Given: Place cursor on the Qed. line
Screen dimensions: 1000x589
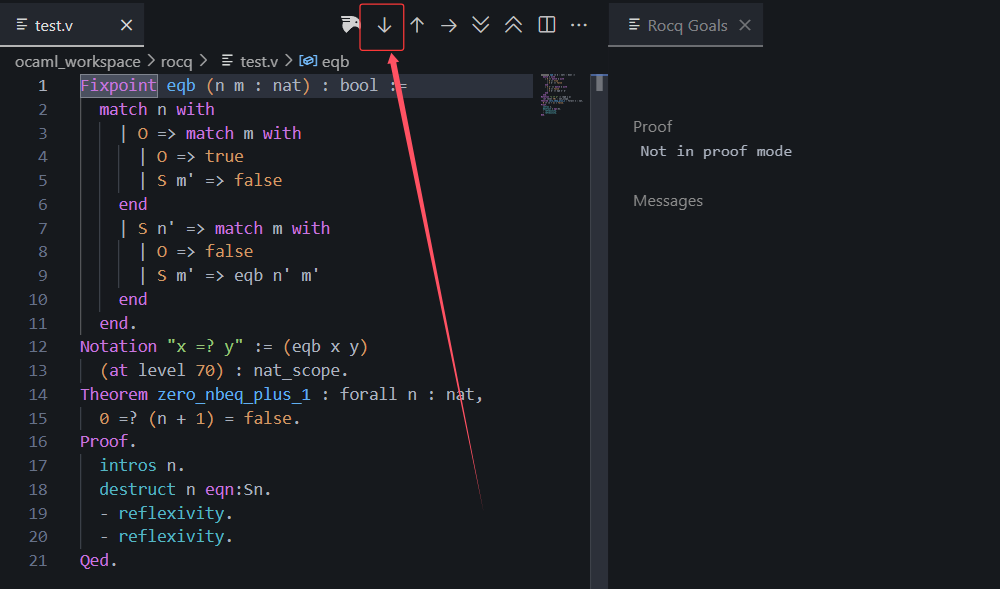Looking at the screenshot, I should (x=99, y=561).
